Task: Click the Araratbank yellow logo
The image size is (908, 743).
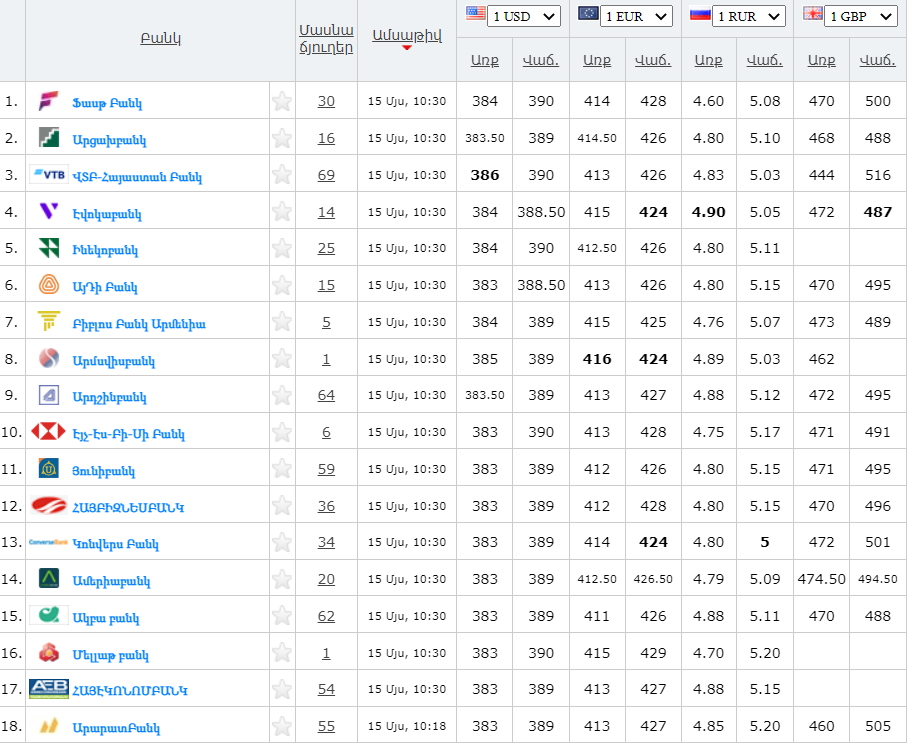Action: (49, 726)
